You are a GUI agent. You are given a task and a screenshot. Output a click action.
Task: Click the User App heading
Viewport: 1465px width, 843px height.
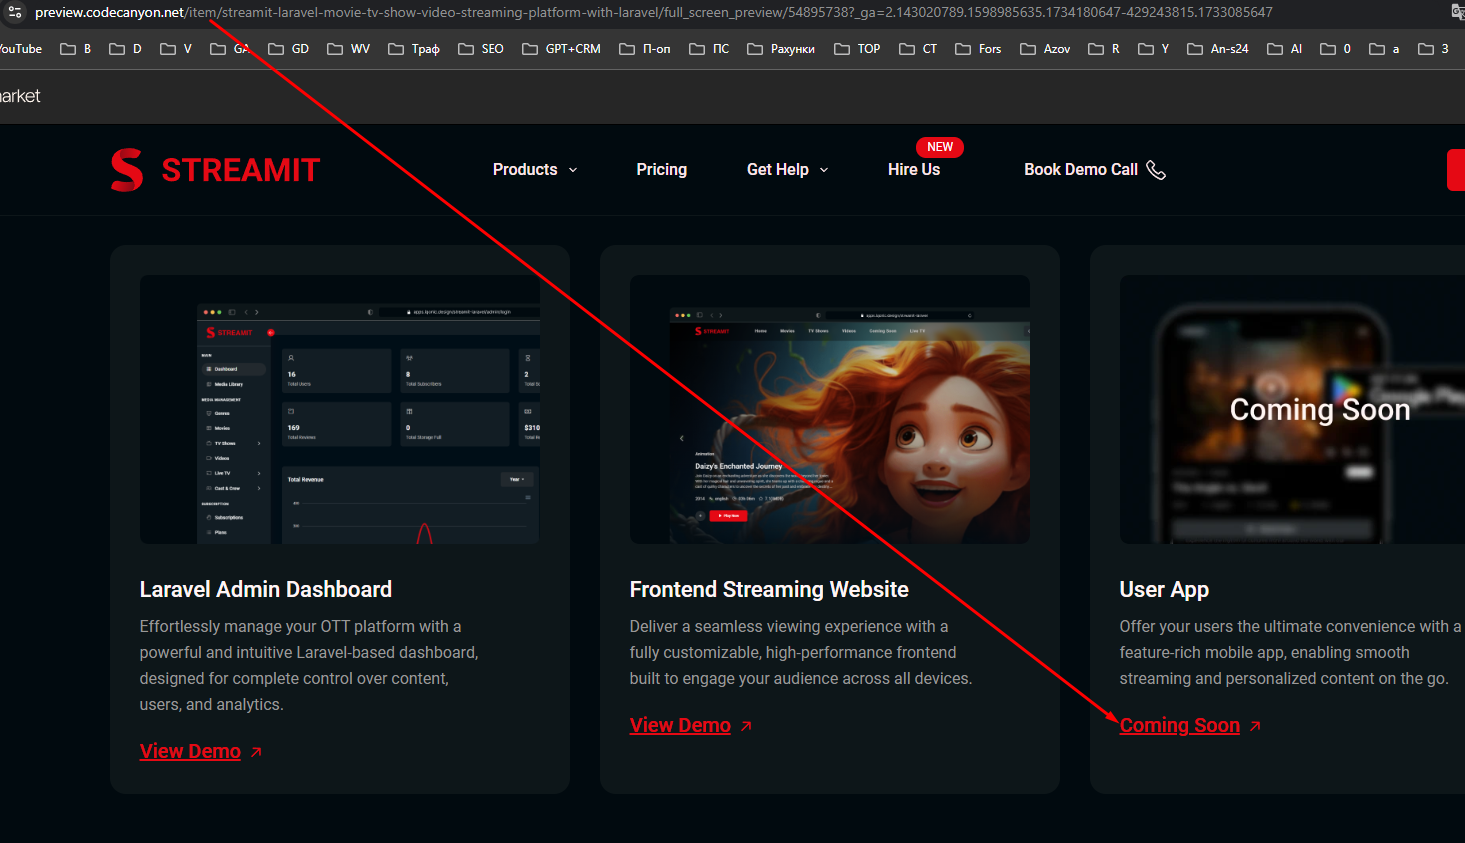pos(1164,590)
